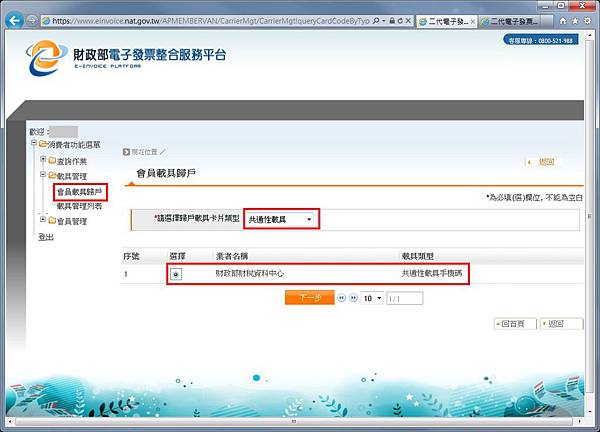The width and height of the screenshot is (600, 432).
Task: Click the vertical scrollbar on the right
Action: pos(589,216)
